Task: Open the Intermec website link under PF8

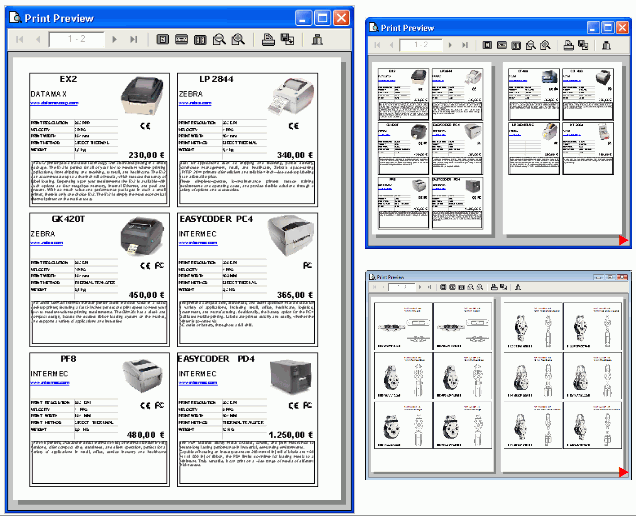Action: (50, 383)
